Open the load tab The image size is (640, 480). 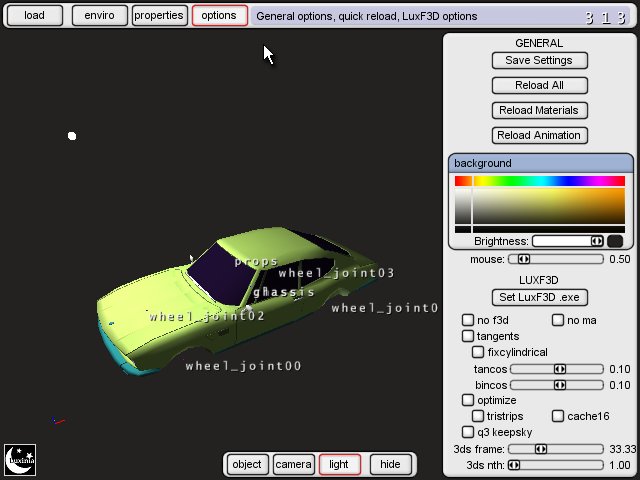click(36, 16)
